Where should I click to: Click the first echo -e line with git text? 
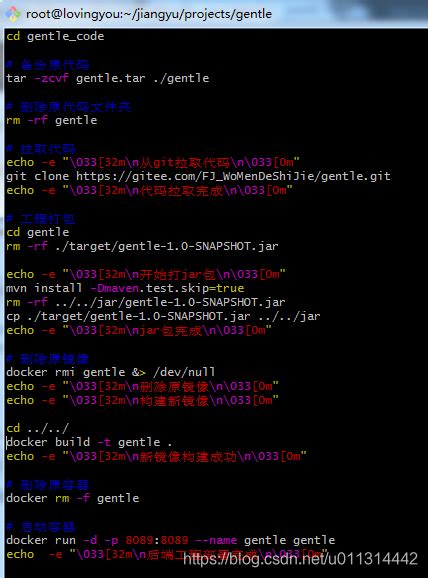153,162
